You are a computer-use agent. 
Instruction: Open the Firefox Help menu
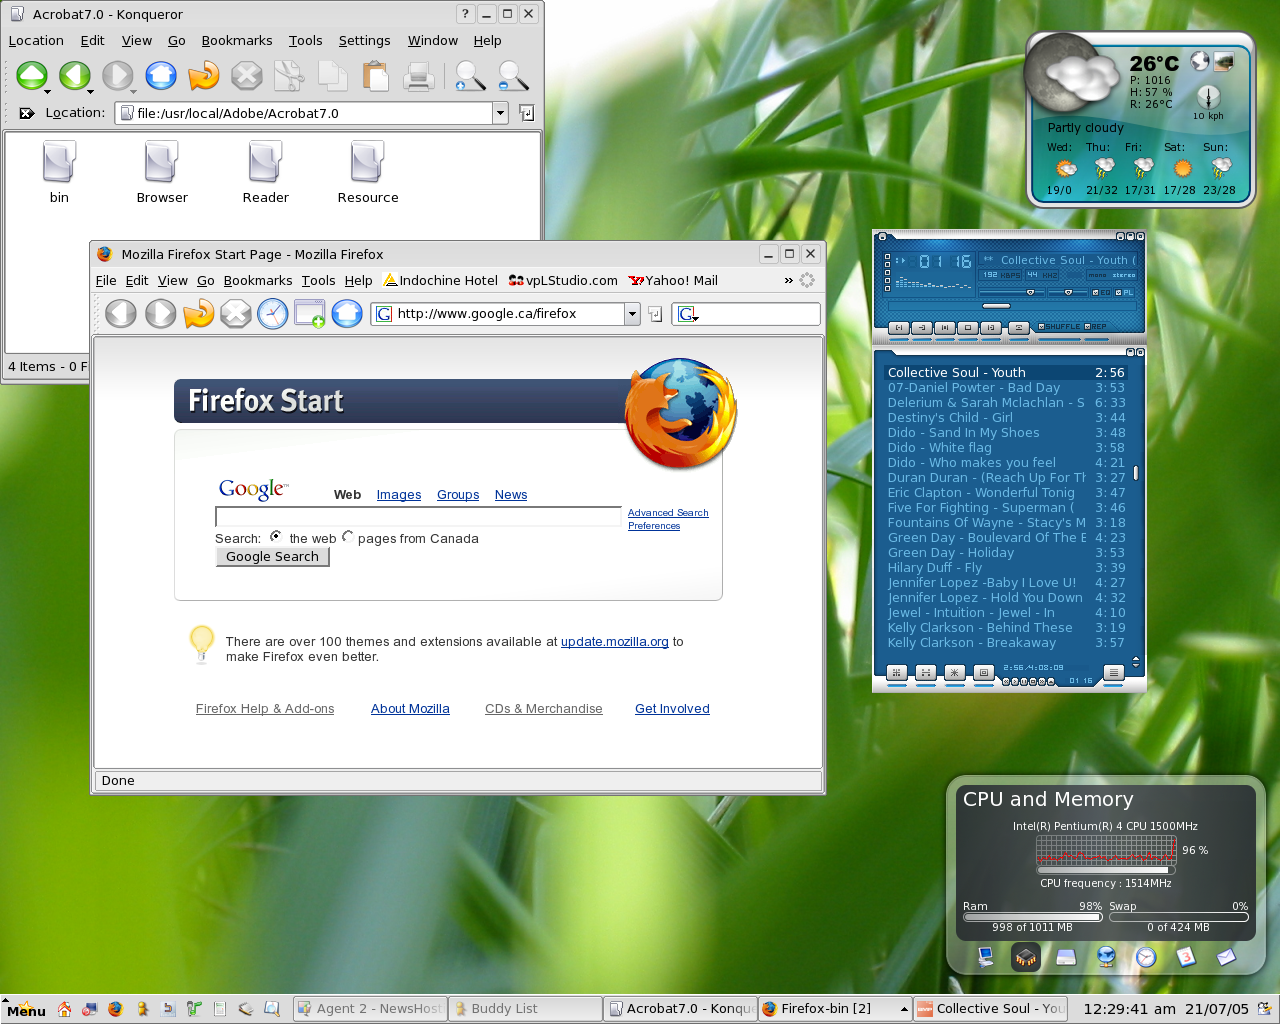(358, 281)
